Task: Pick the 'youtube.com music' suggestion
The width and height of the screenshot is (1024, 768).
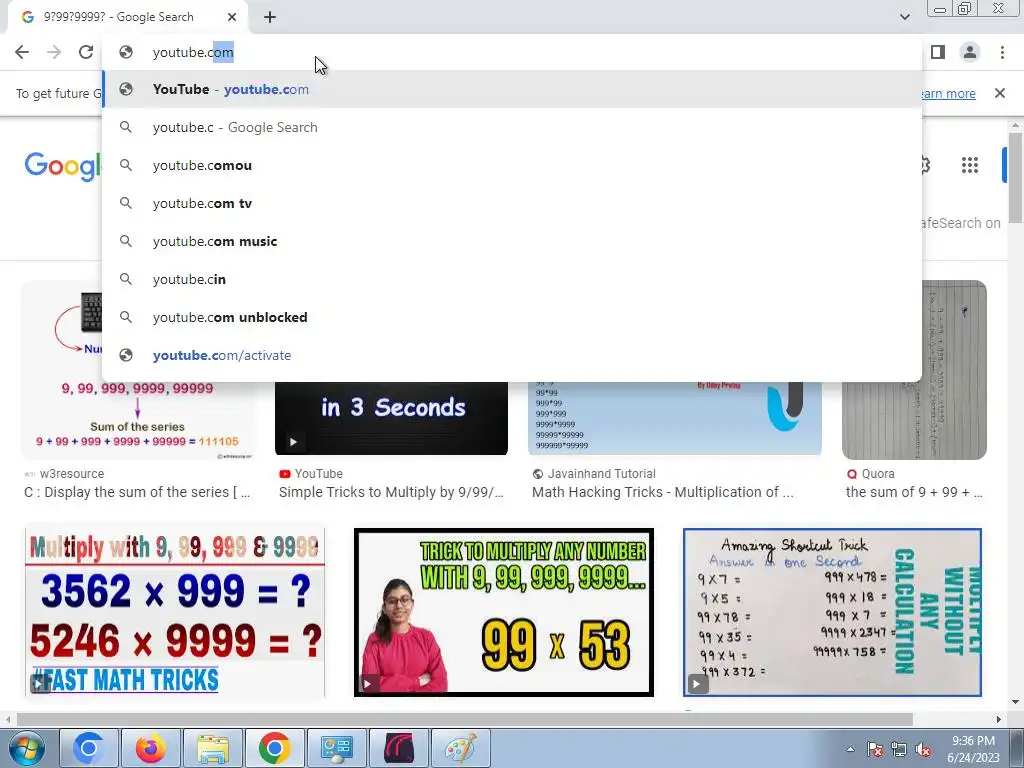Action: (x=513, y=241)
